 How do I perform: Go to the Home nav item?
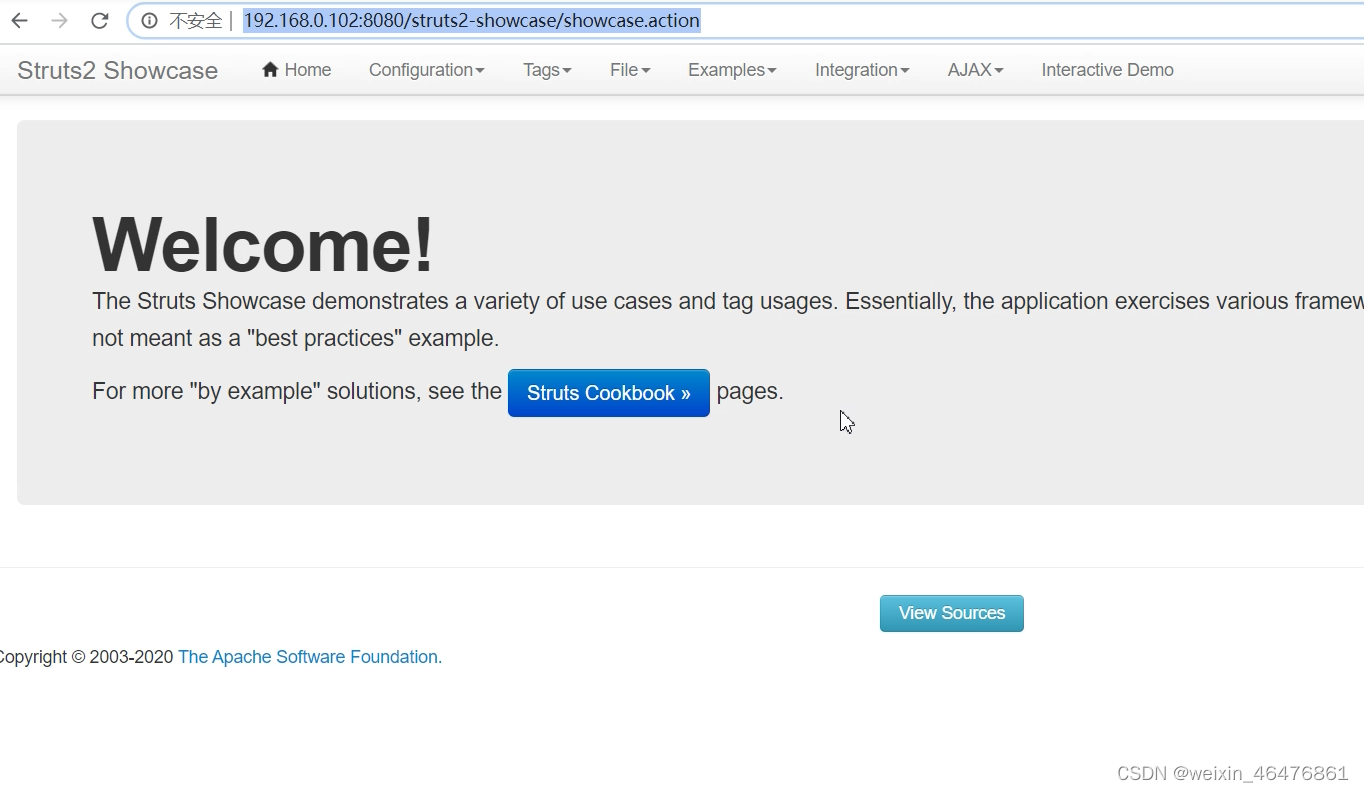pyautogui.click(x=296, y=70)
